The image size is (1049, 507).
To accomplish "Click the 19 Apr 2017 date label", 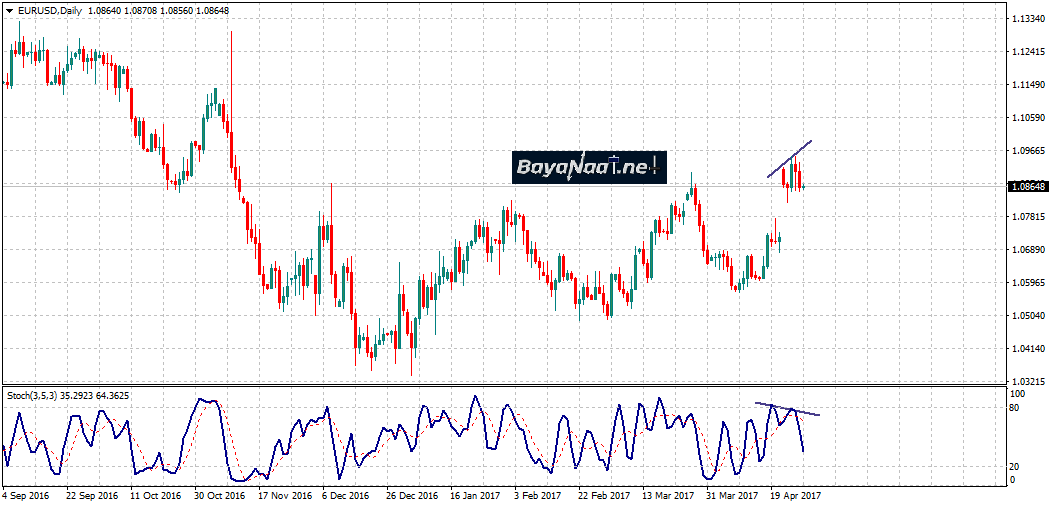I will [796, 495].
